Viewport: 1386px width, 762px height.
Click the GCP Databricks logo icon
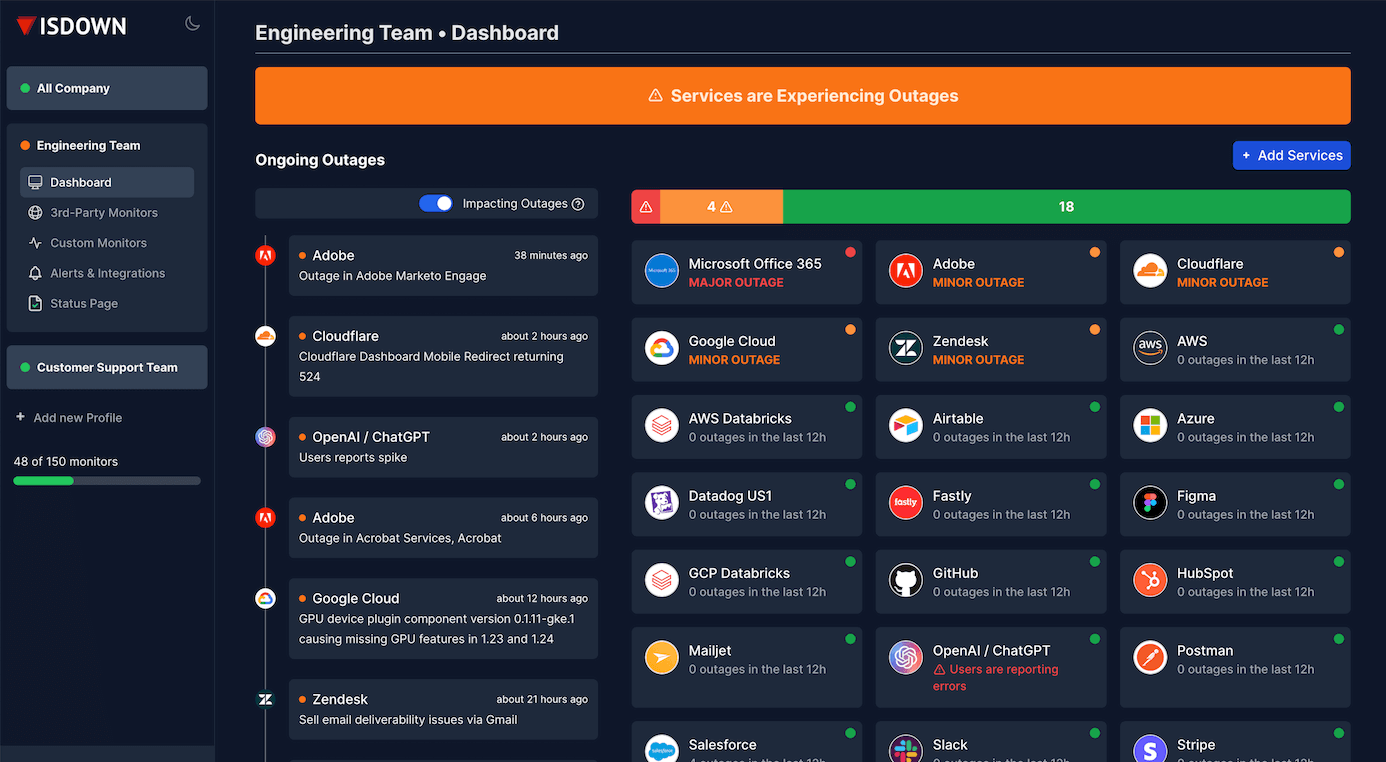(x=662, y=580)
